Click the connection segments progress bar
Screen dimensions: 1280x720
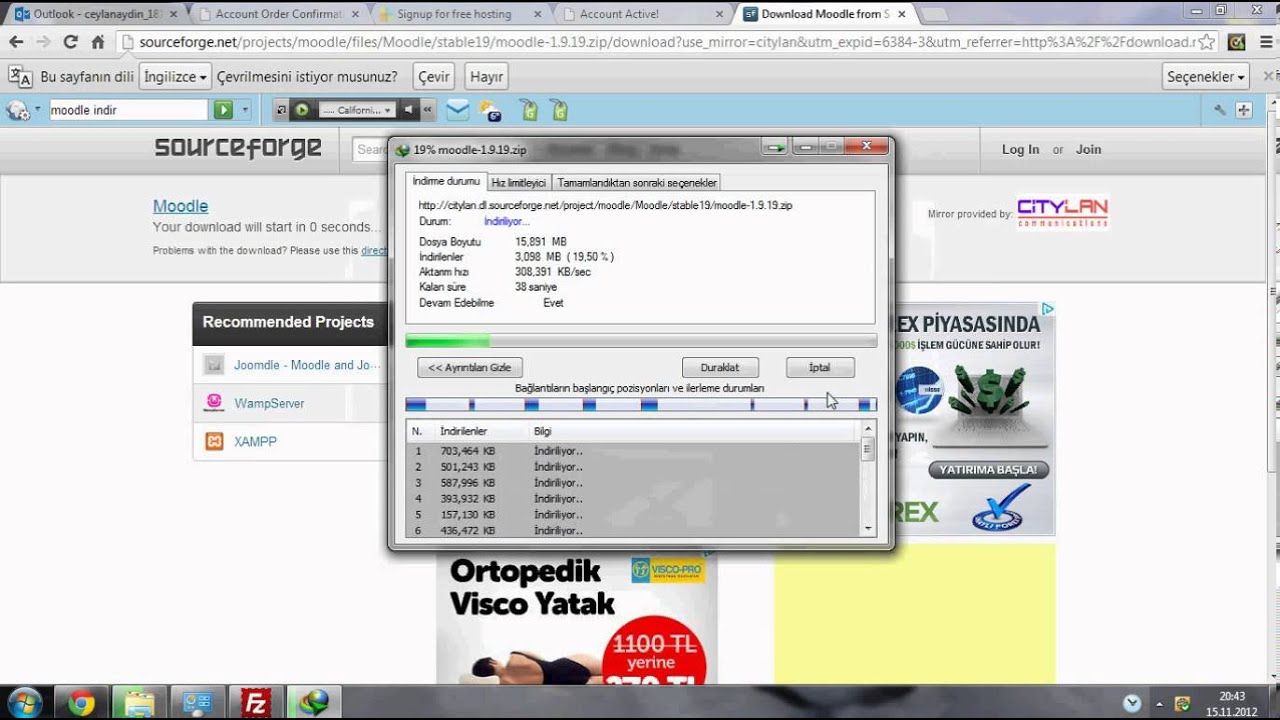tap(641, 404)
